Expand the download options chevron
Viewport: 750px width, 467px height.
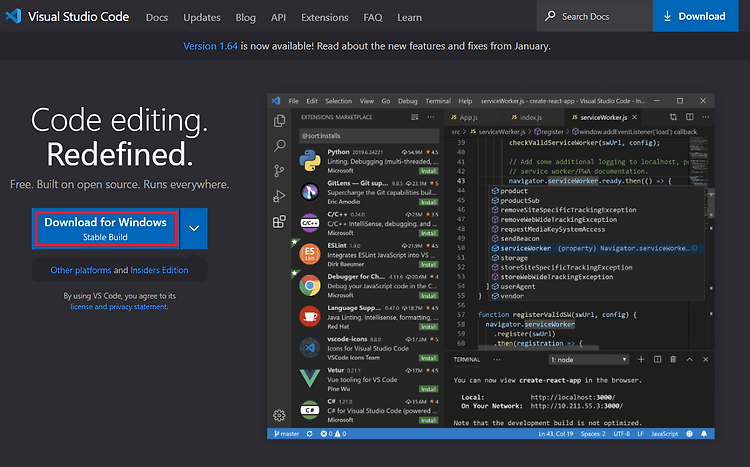point(194,229)
